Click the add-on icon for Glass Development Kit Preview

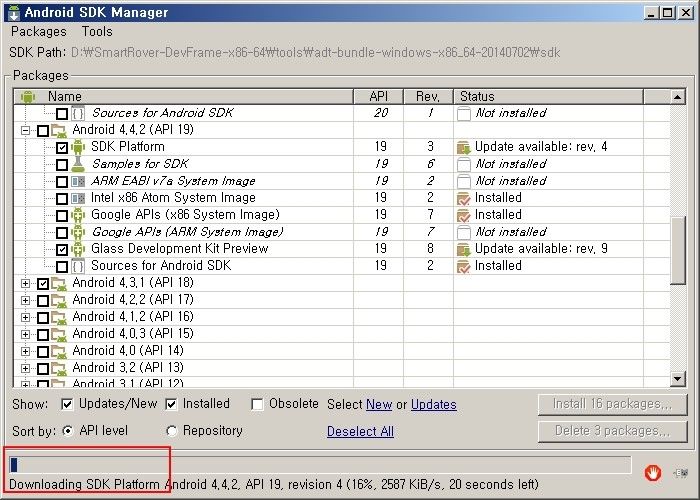(78, 249)
